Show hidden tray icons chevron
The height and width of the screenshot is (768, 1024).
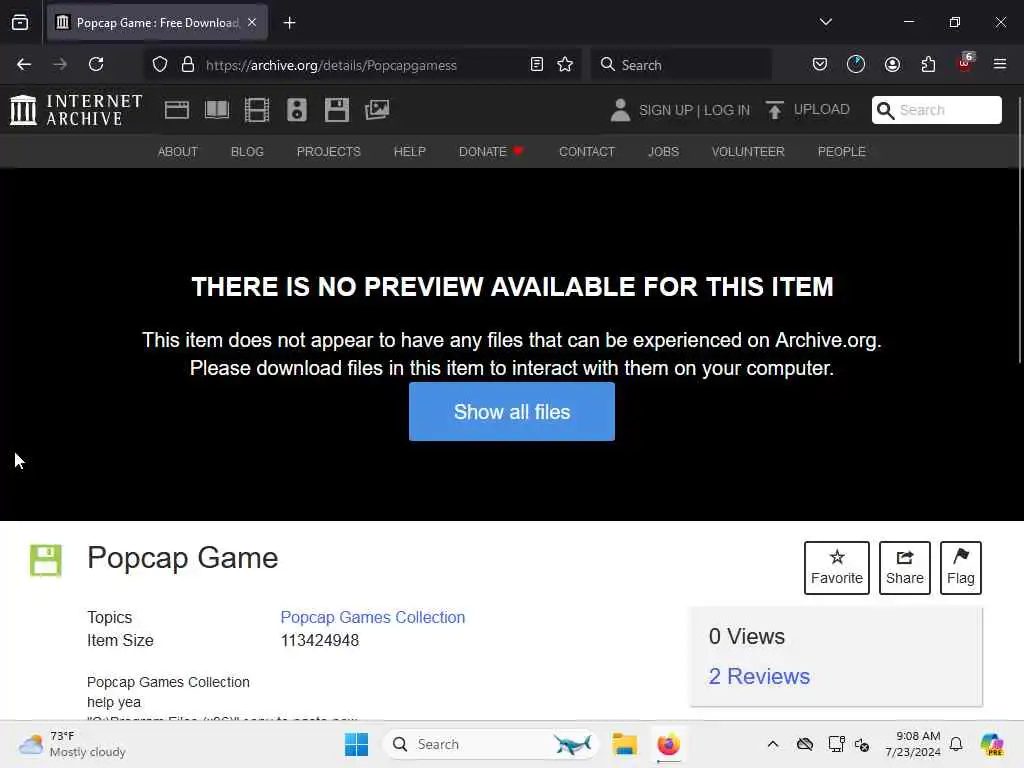pos(773,744)
